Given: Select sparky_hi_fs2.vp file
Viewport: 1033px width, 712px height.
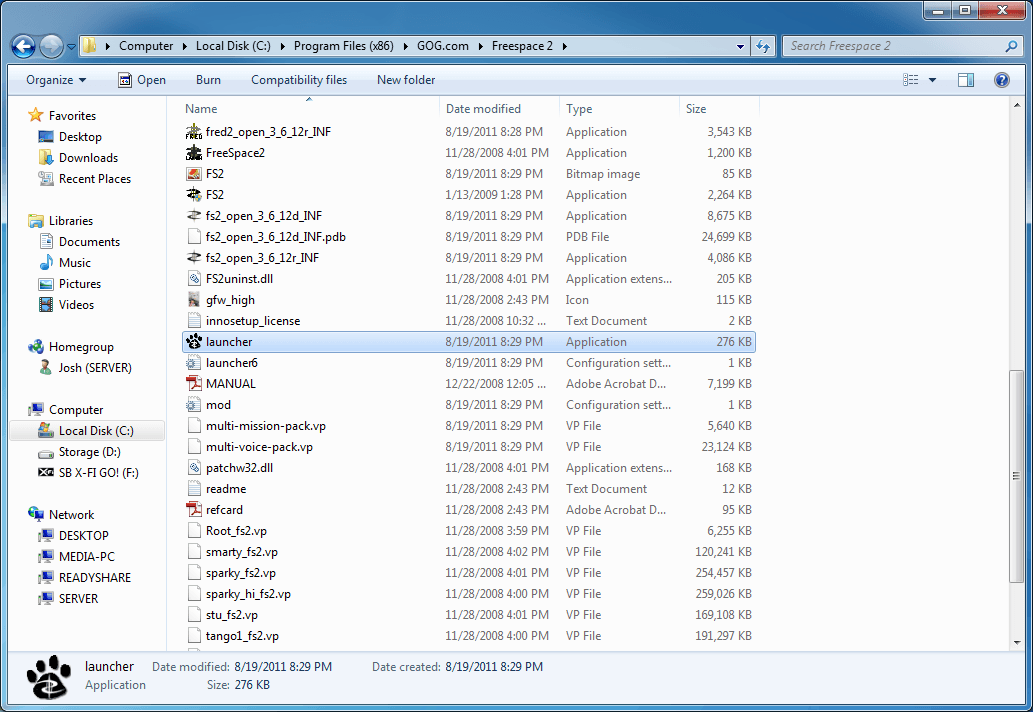Looking at the screenshot, I should click(x=468, y=593).
